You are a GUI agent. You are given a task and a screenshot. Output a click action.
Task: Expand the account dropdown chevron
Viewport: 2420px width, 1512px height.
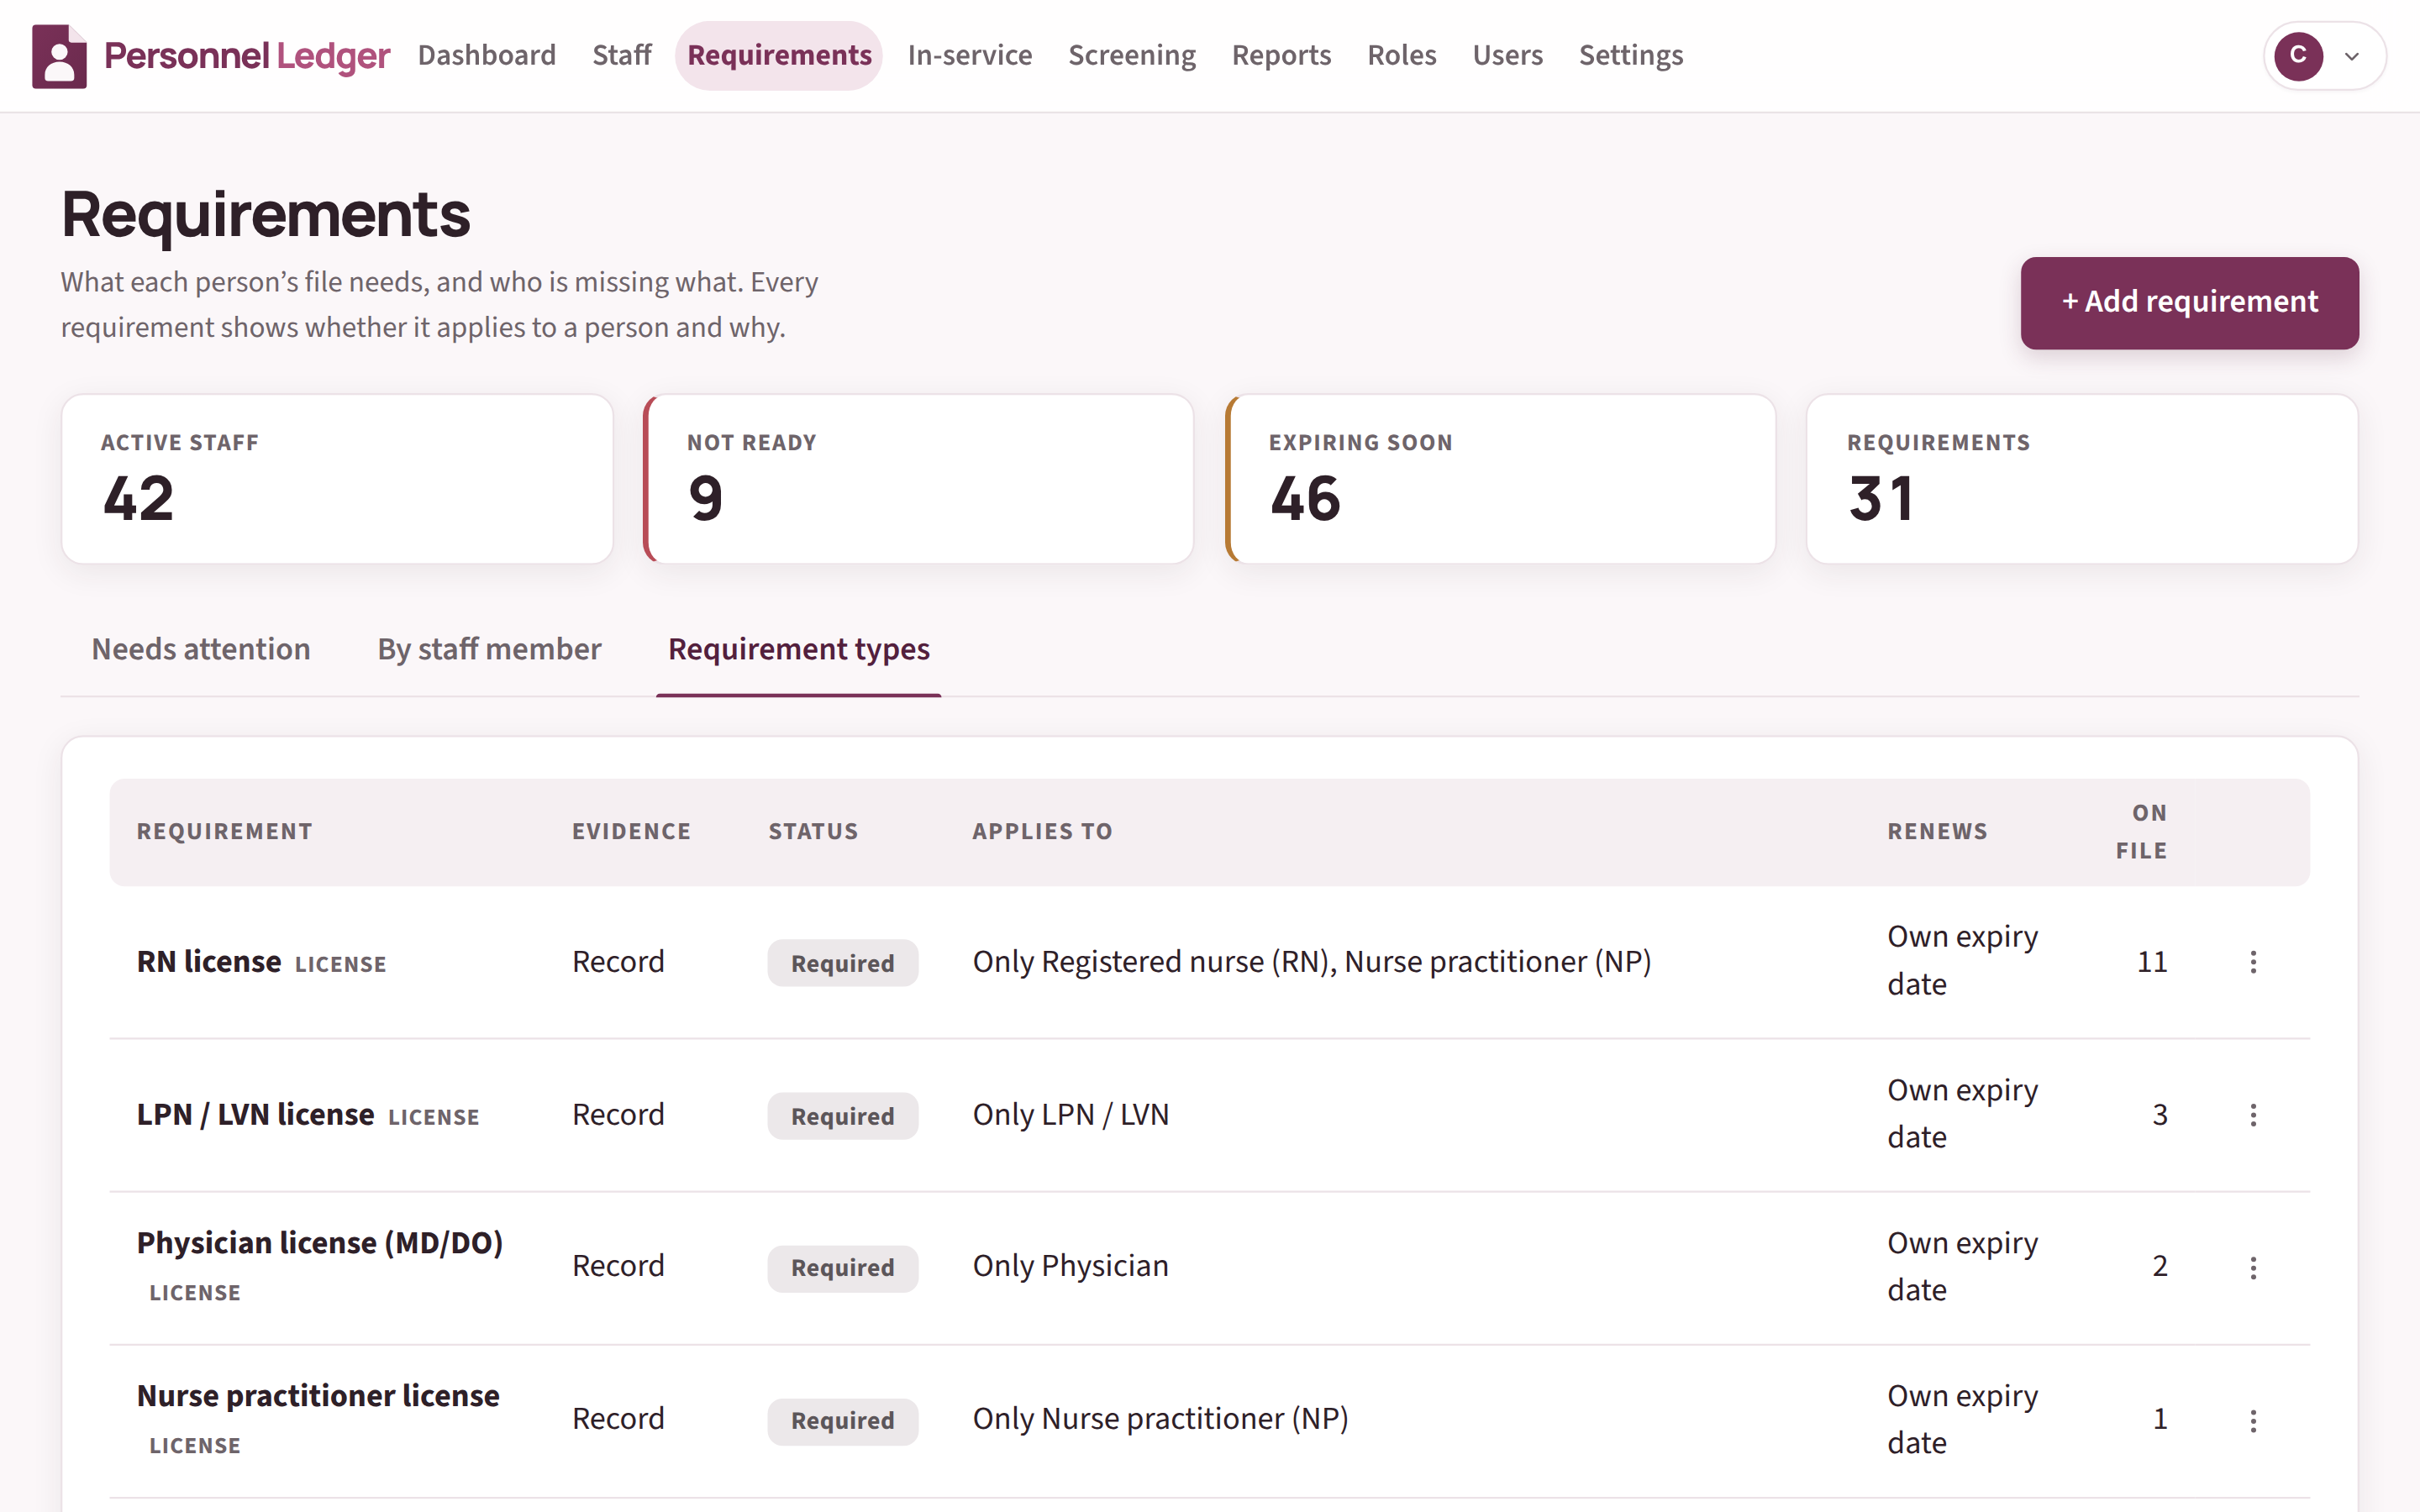[x=2352, y=57]
